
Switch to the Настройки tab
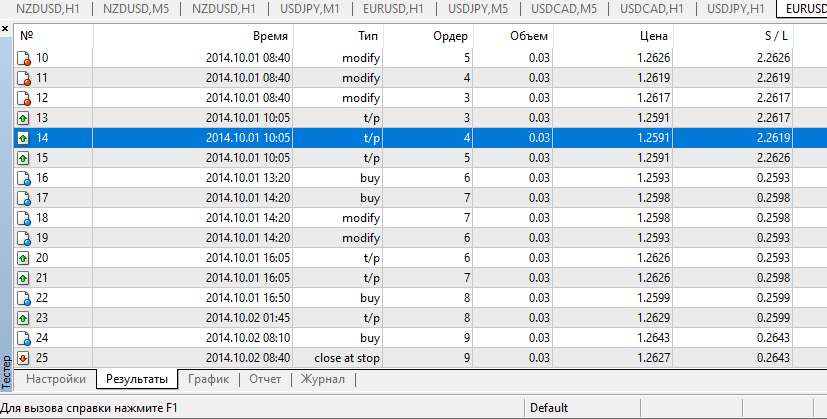point(56,379)
